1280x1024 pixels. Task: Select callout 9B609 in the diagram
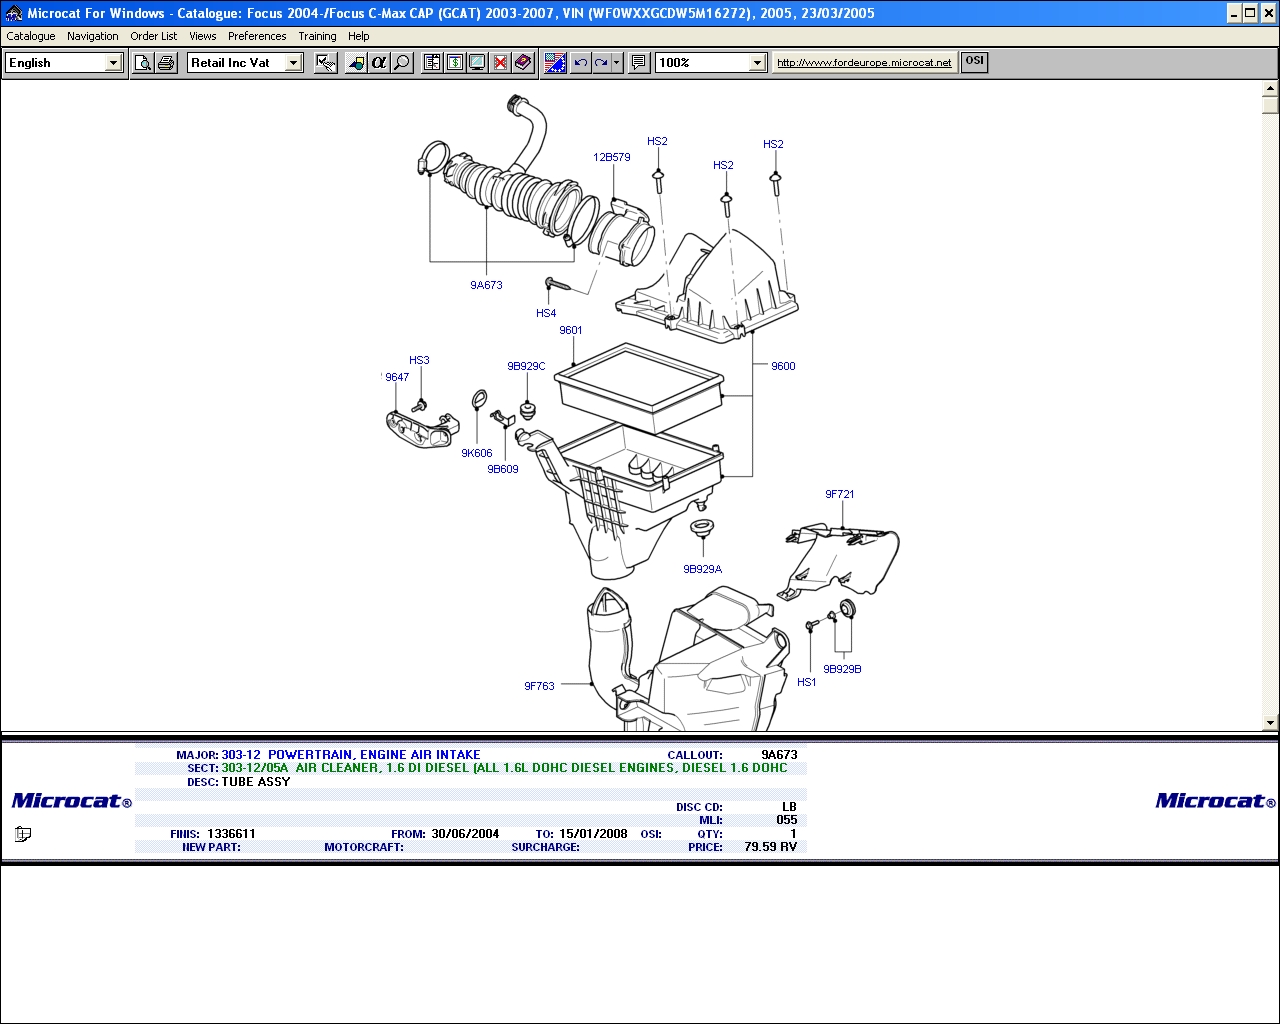click(x=503, y=469)
